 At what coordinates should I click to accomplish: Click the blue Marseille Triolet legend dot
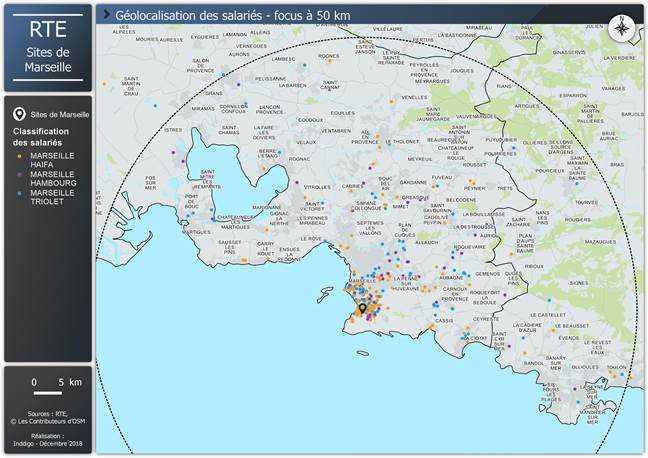click(x=19, y=193)
